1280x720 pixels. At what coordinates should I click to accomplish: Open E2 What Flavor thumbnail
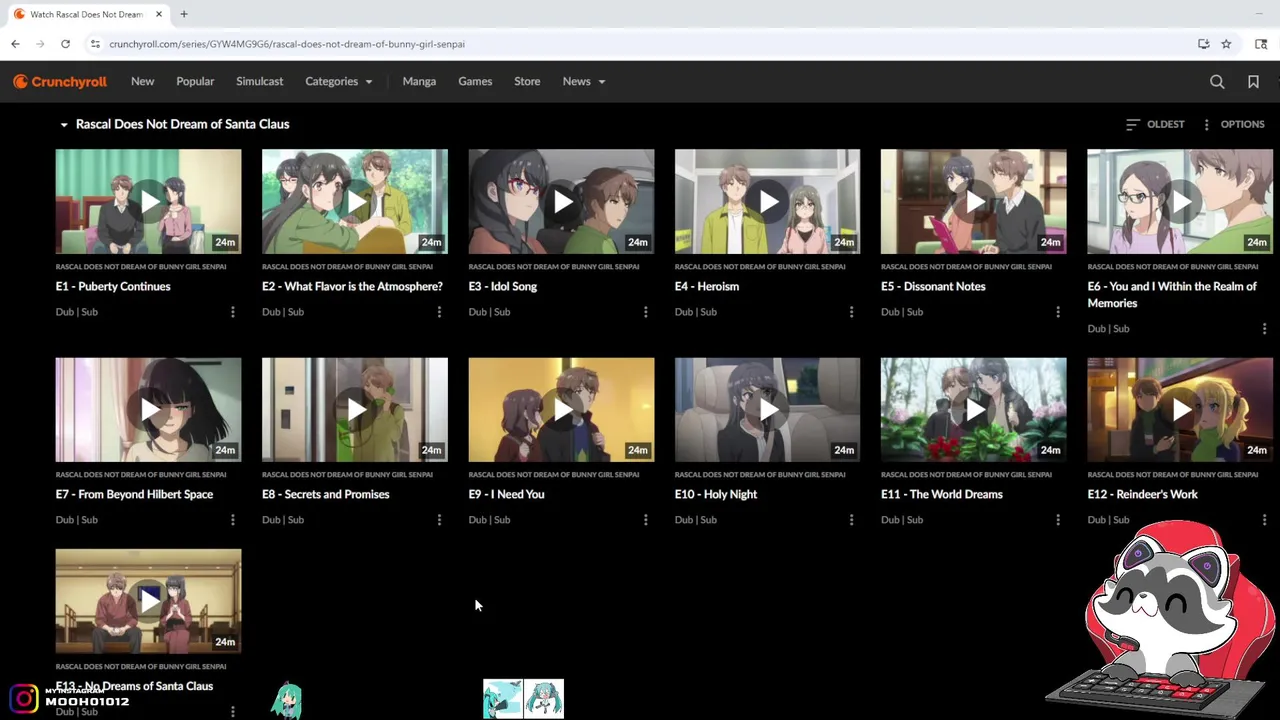(355, 202)
